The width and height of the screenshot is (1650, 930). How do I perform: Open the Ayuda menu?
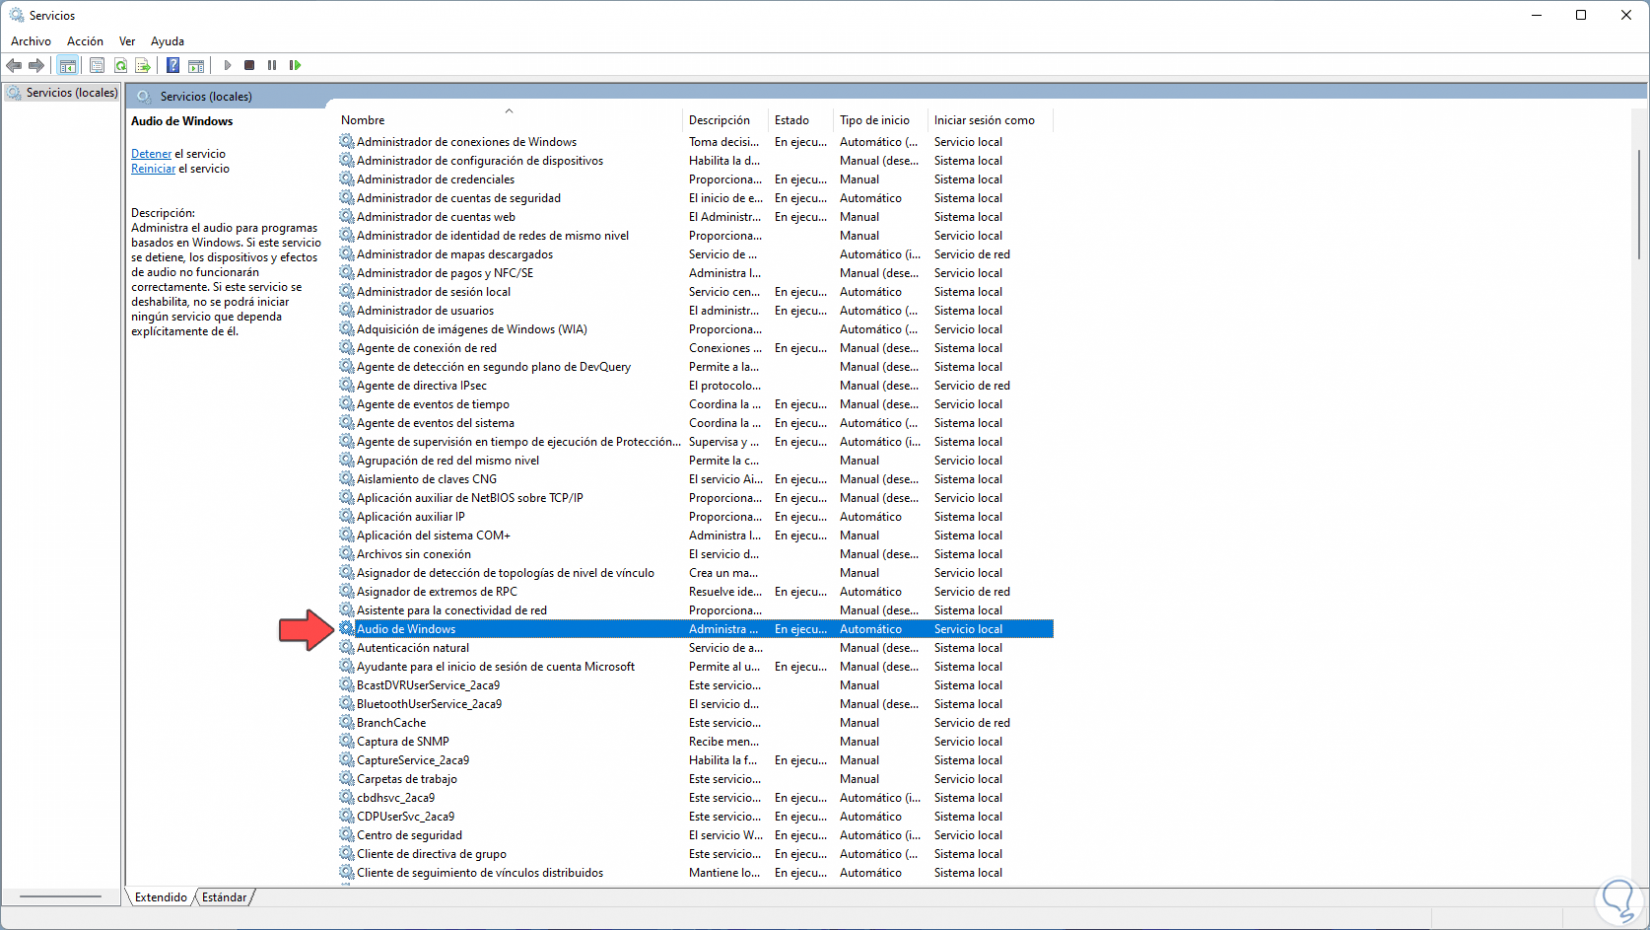click(167, 41)
